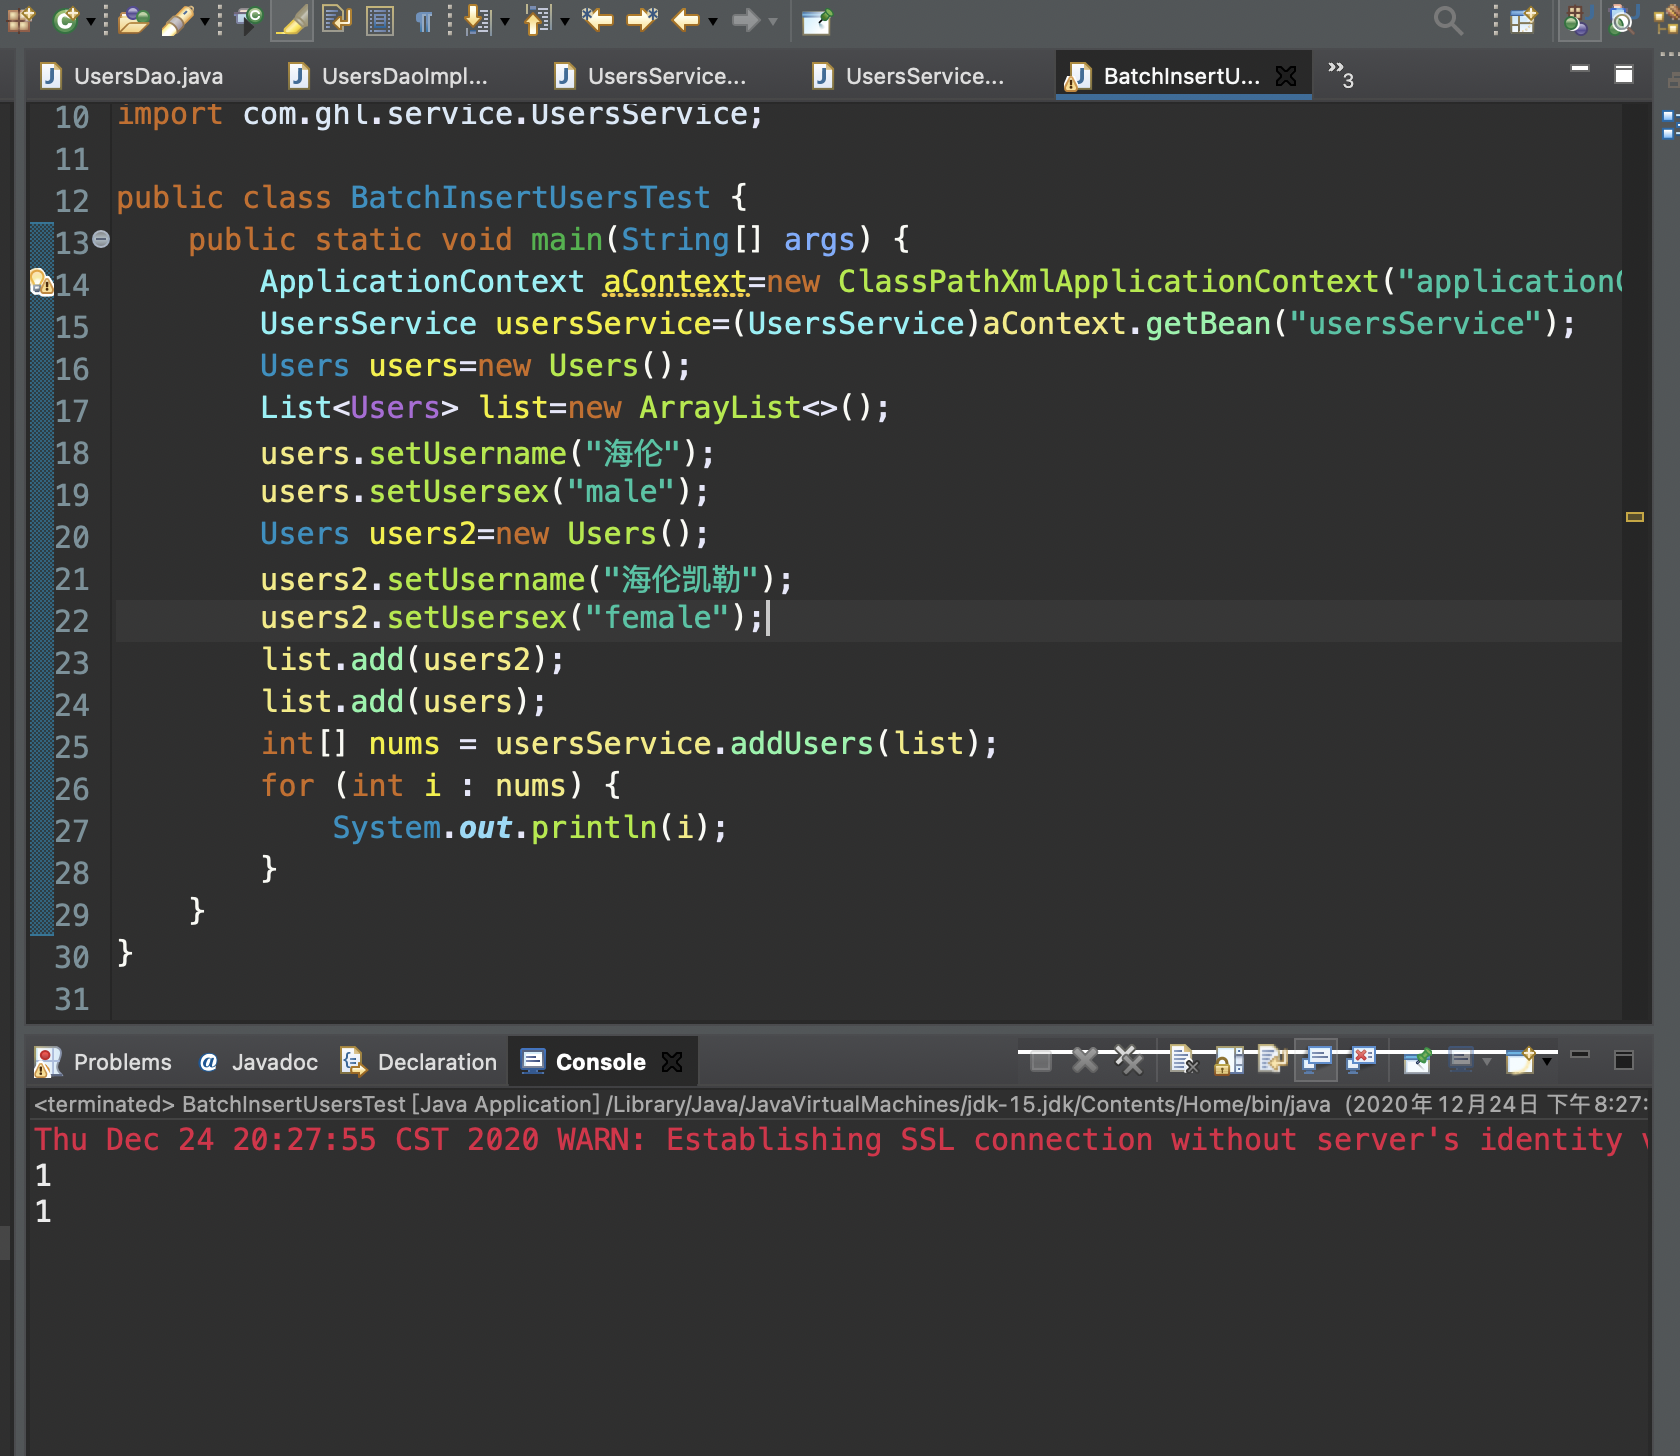Click the Open Task toolbar icon
Viewport: 1680px width, 1456px height.
click(x=248, y=20)
